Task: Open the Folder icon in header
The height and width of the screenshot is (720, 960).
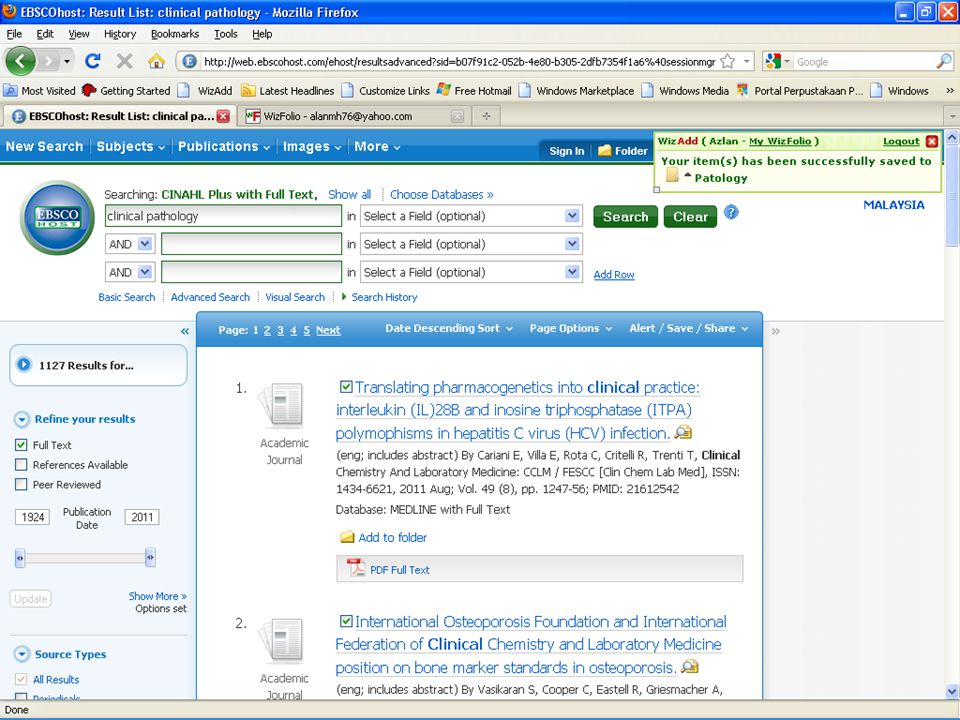Action: [604, 151]
